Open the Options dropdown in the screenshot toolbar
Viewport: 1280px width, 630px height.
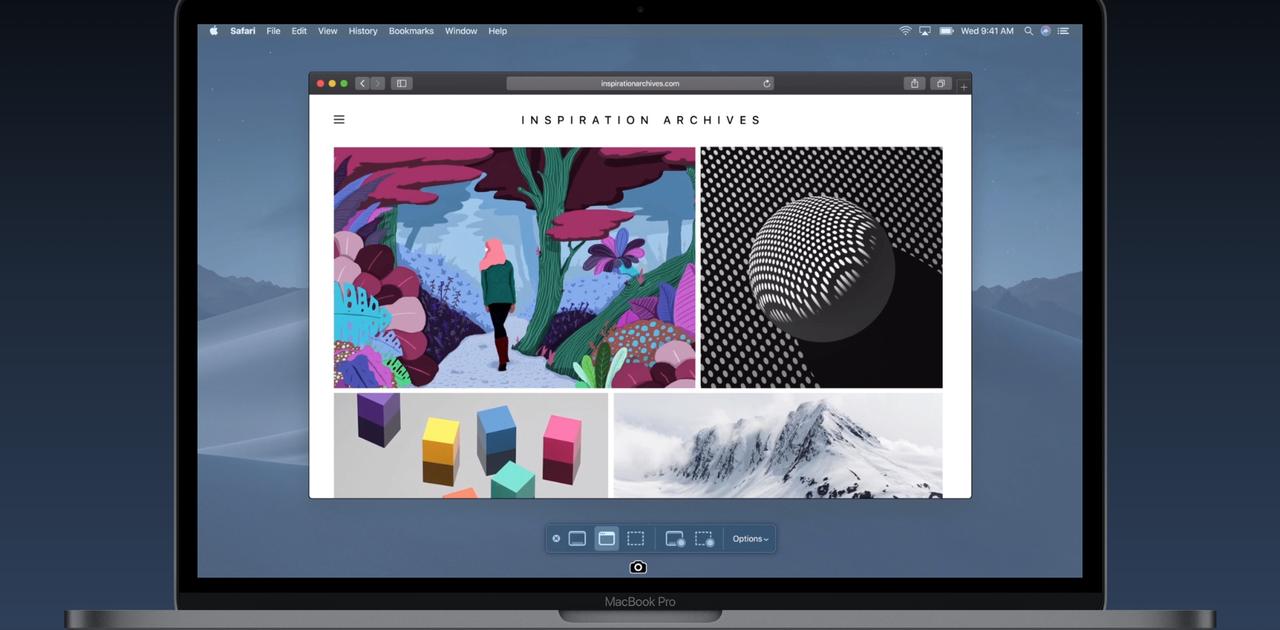click(749, 538)
